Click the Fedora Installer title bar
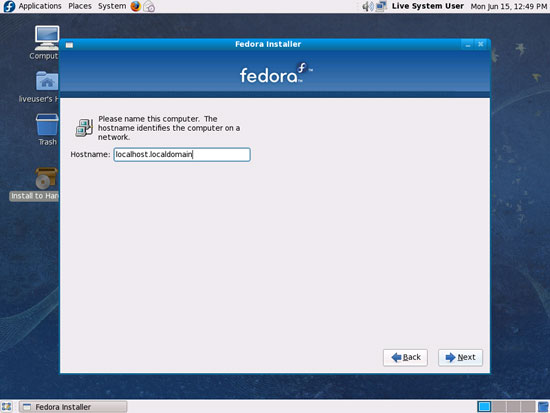Viewport: 550px width, 413px height. click(268, 44)
